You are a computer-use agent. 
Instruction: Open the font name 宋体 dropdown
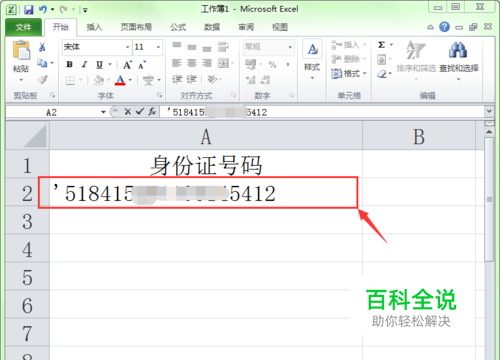[x=127, y=47]
